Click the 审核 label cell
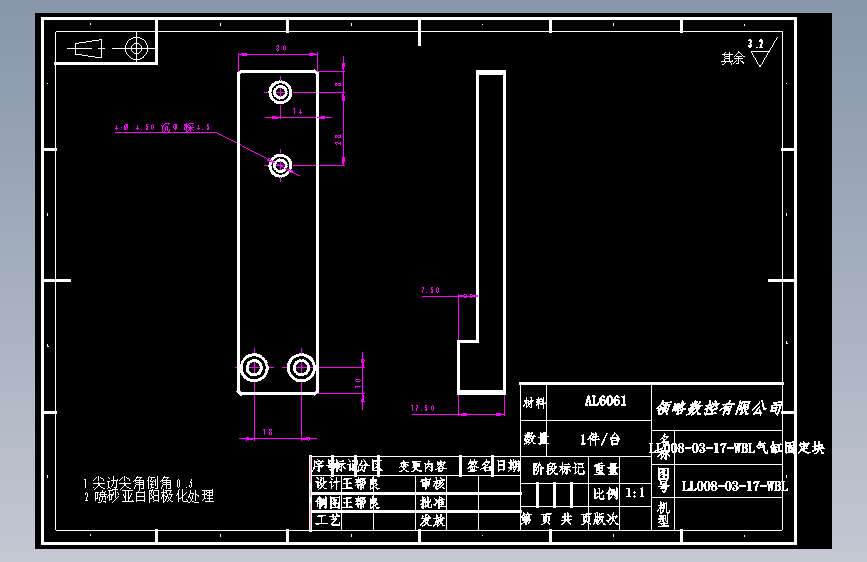Viewport: 867px width, 562px height. 432,484
